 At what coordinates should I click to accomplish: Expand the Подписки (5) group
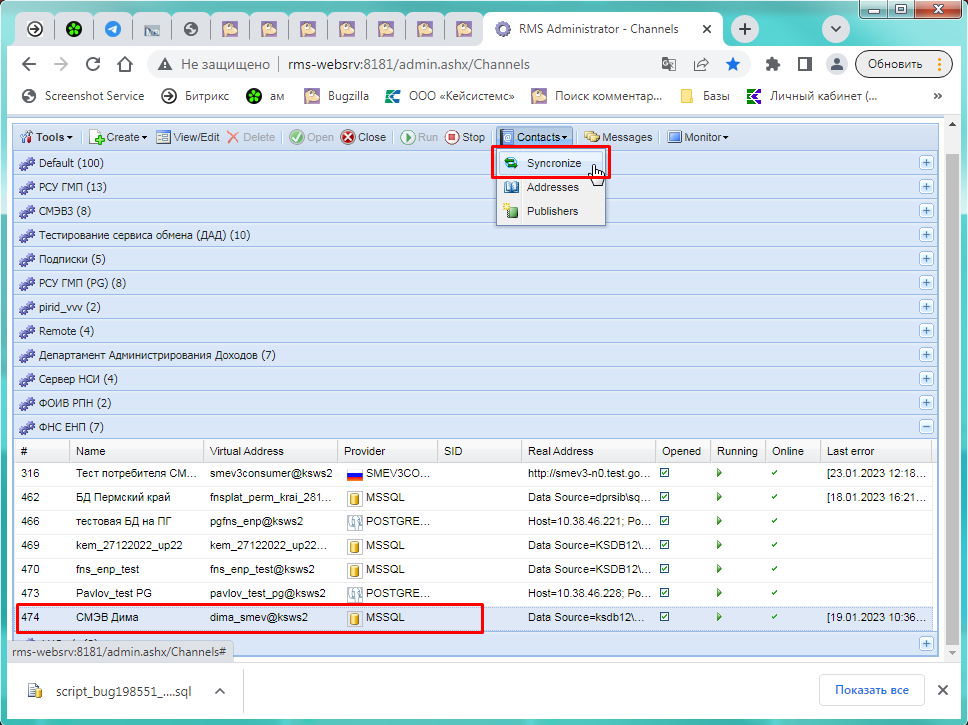coord(926,259)
